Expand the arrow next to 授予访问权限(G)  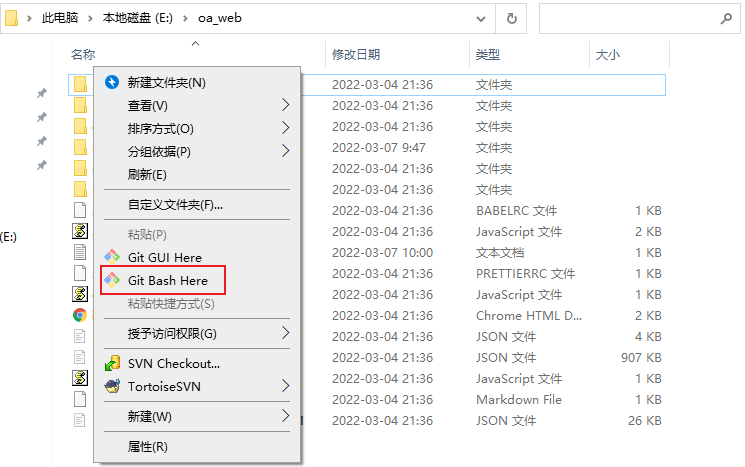tap(285, 333)
